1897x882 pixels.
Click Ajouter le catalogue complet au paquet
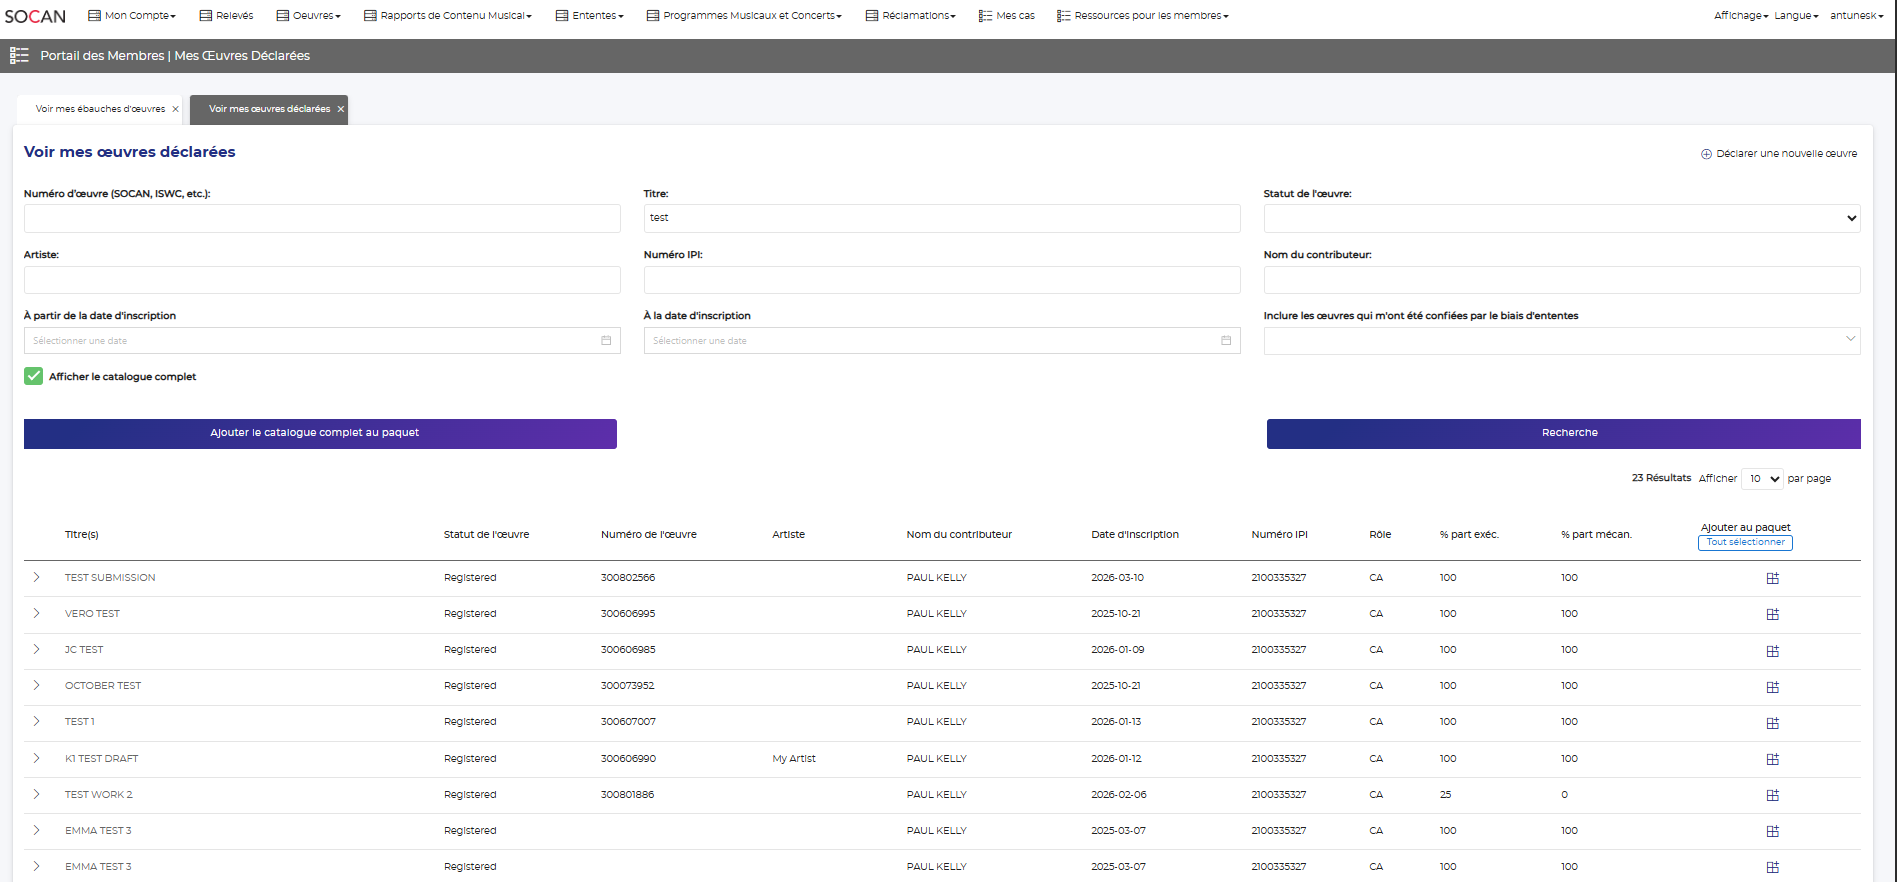coord(320,433)
